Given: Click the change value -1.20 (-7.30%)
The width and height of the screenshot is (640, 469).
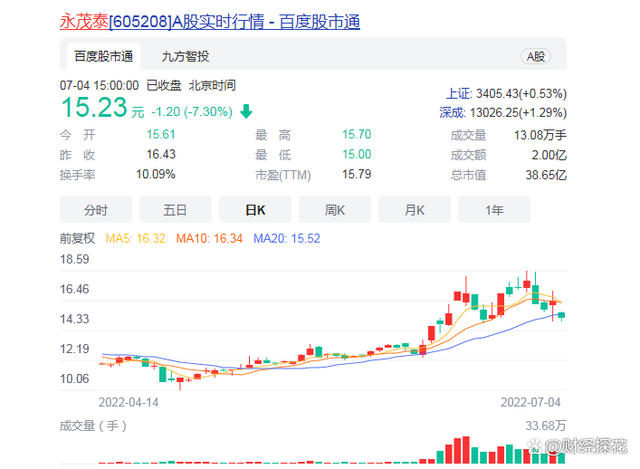Looking at the screenshot, I should [191, 111].
